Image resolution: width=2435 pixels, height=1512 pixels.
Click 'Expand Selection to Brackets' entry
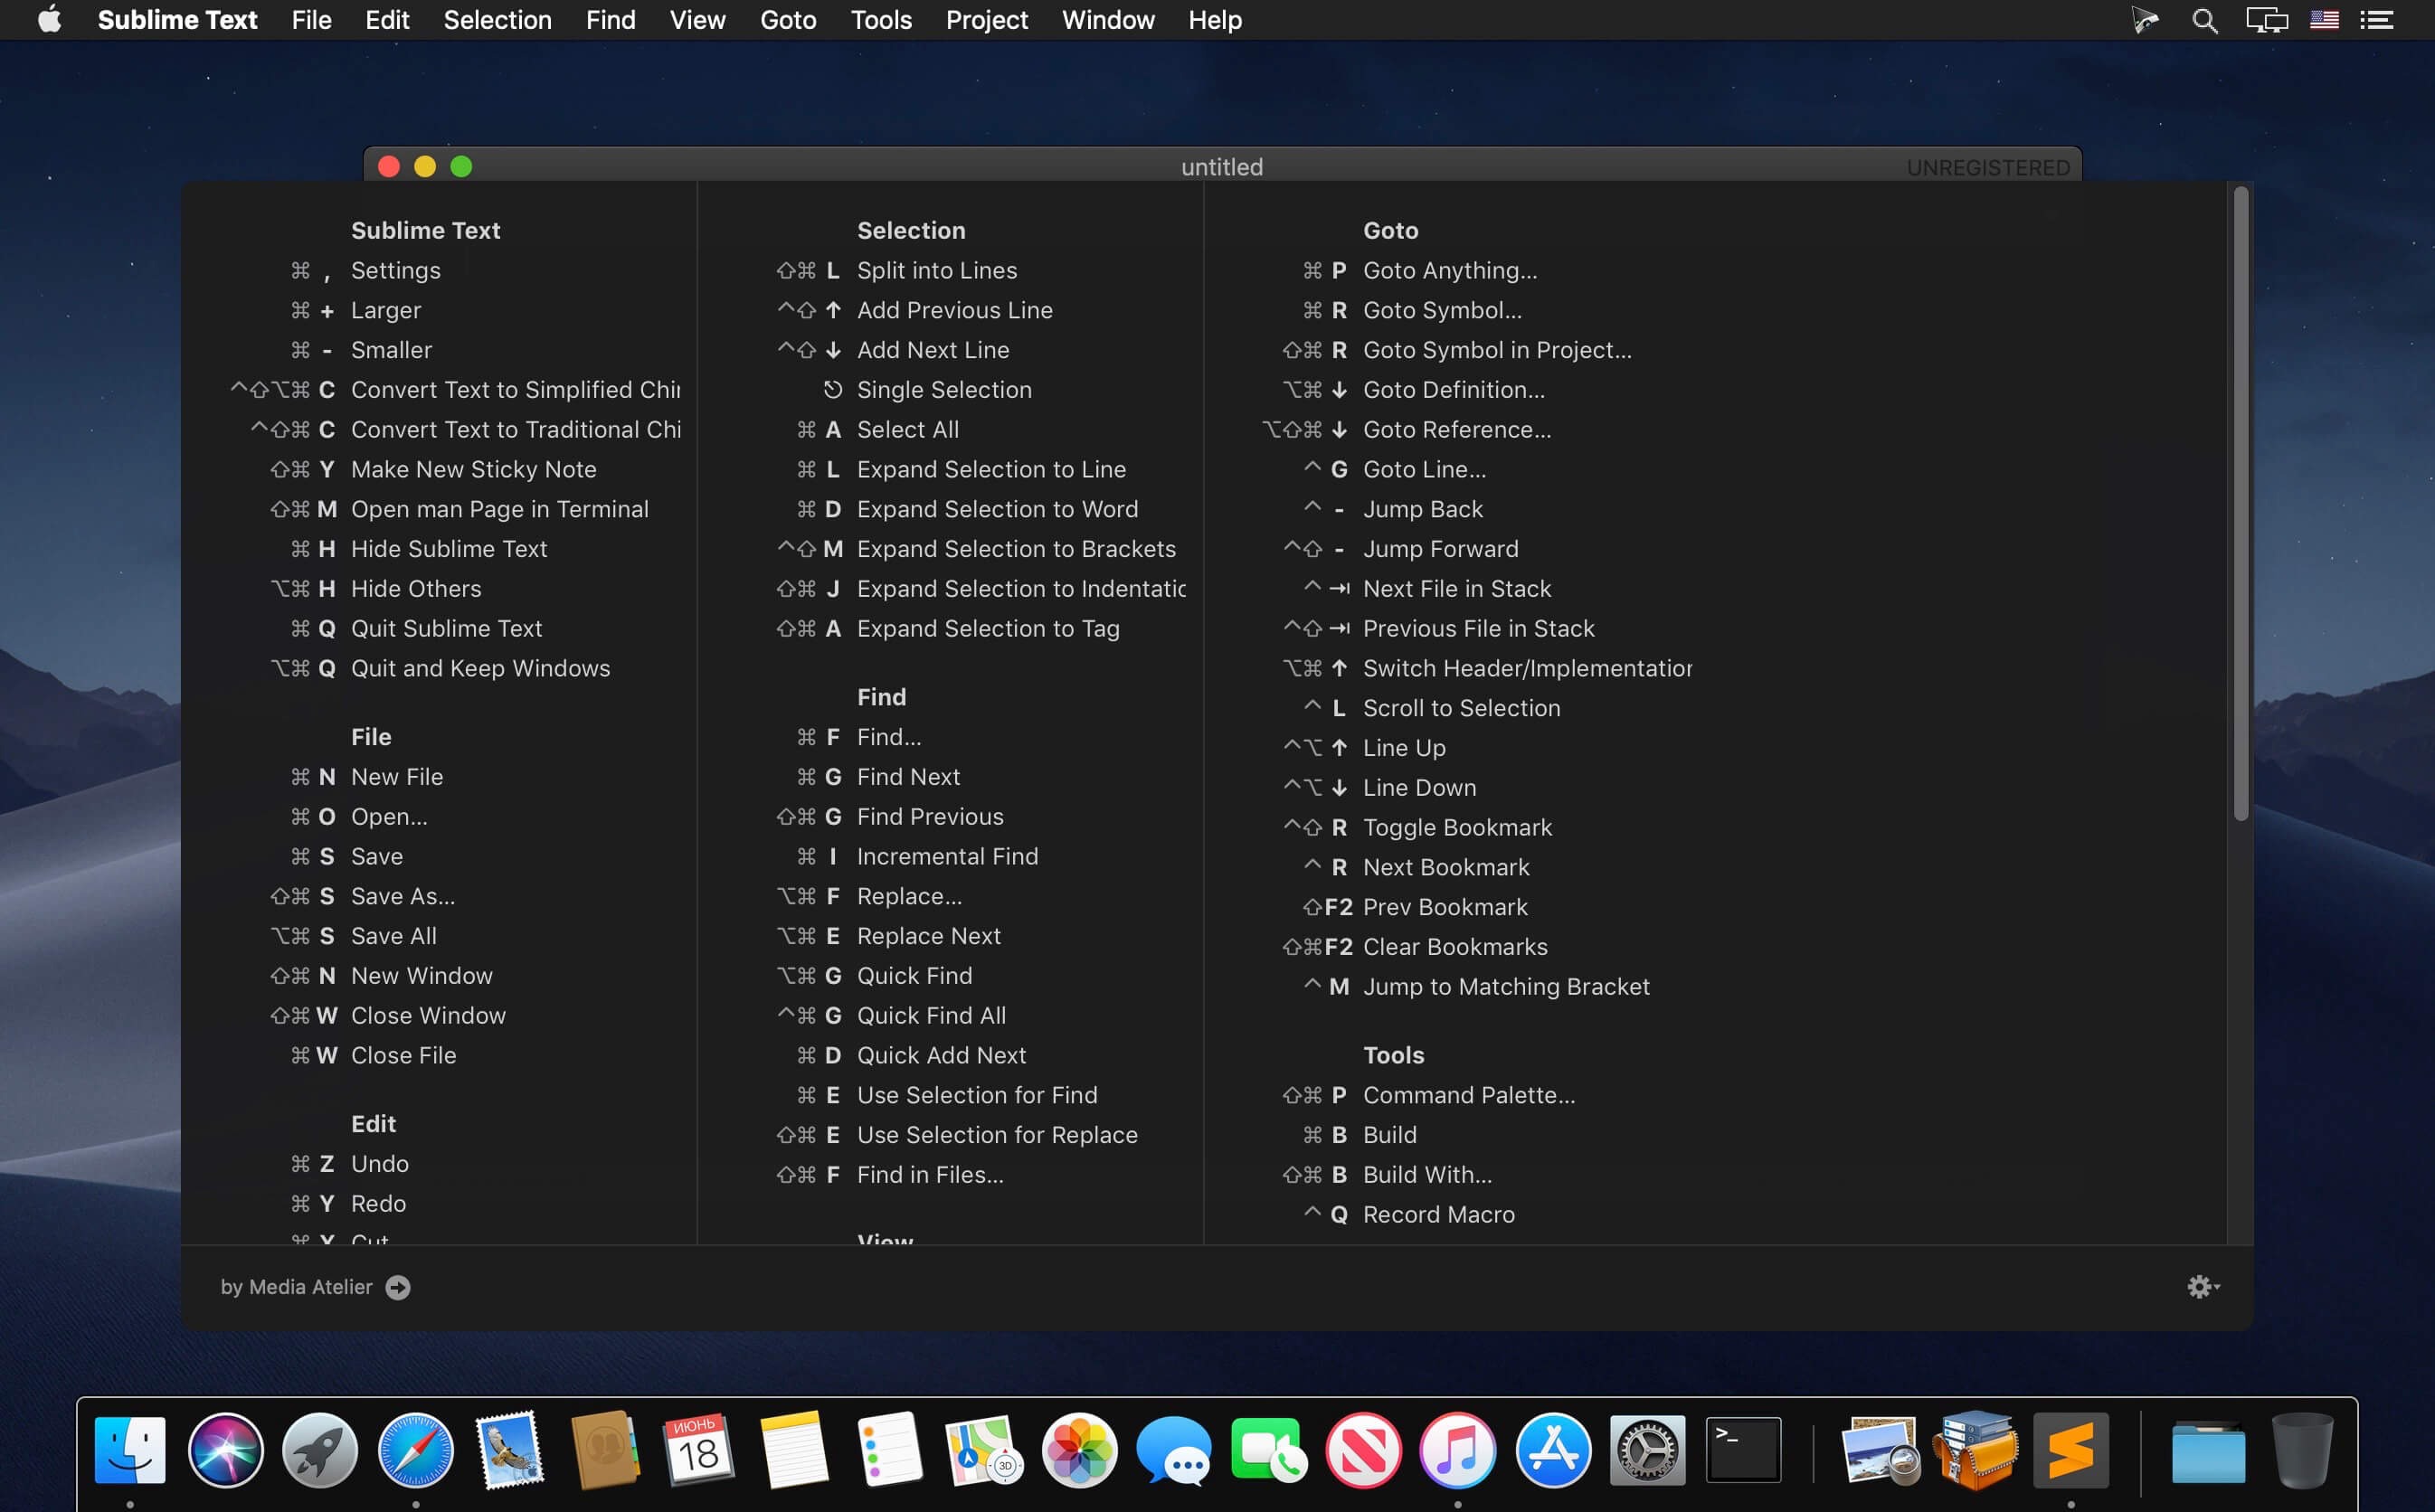point(1015,549)
